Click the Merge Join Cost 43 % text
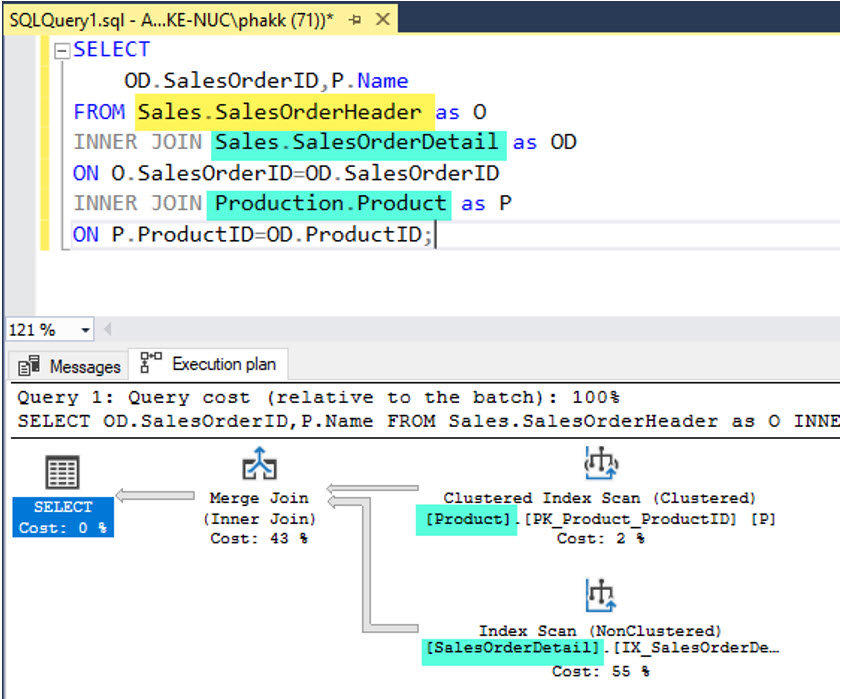The image size is (842, 699). (x=259, y=538)
